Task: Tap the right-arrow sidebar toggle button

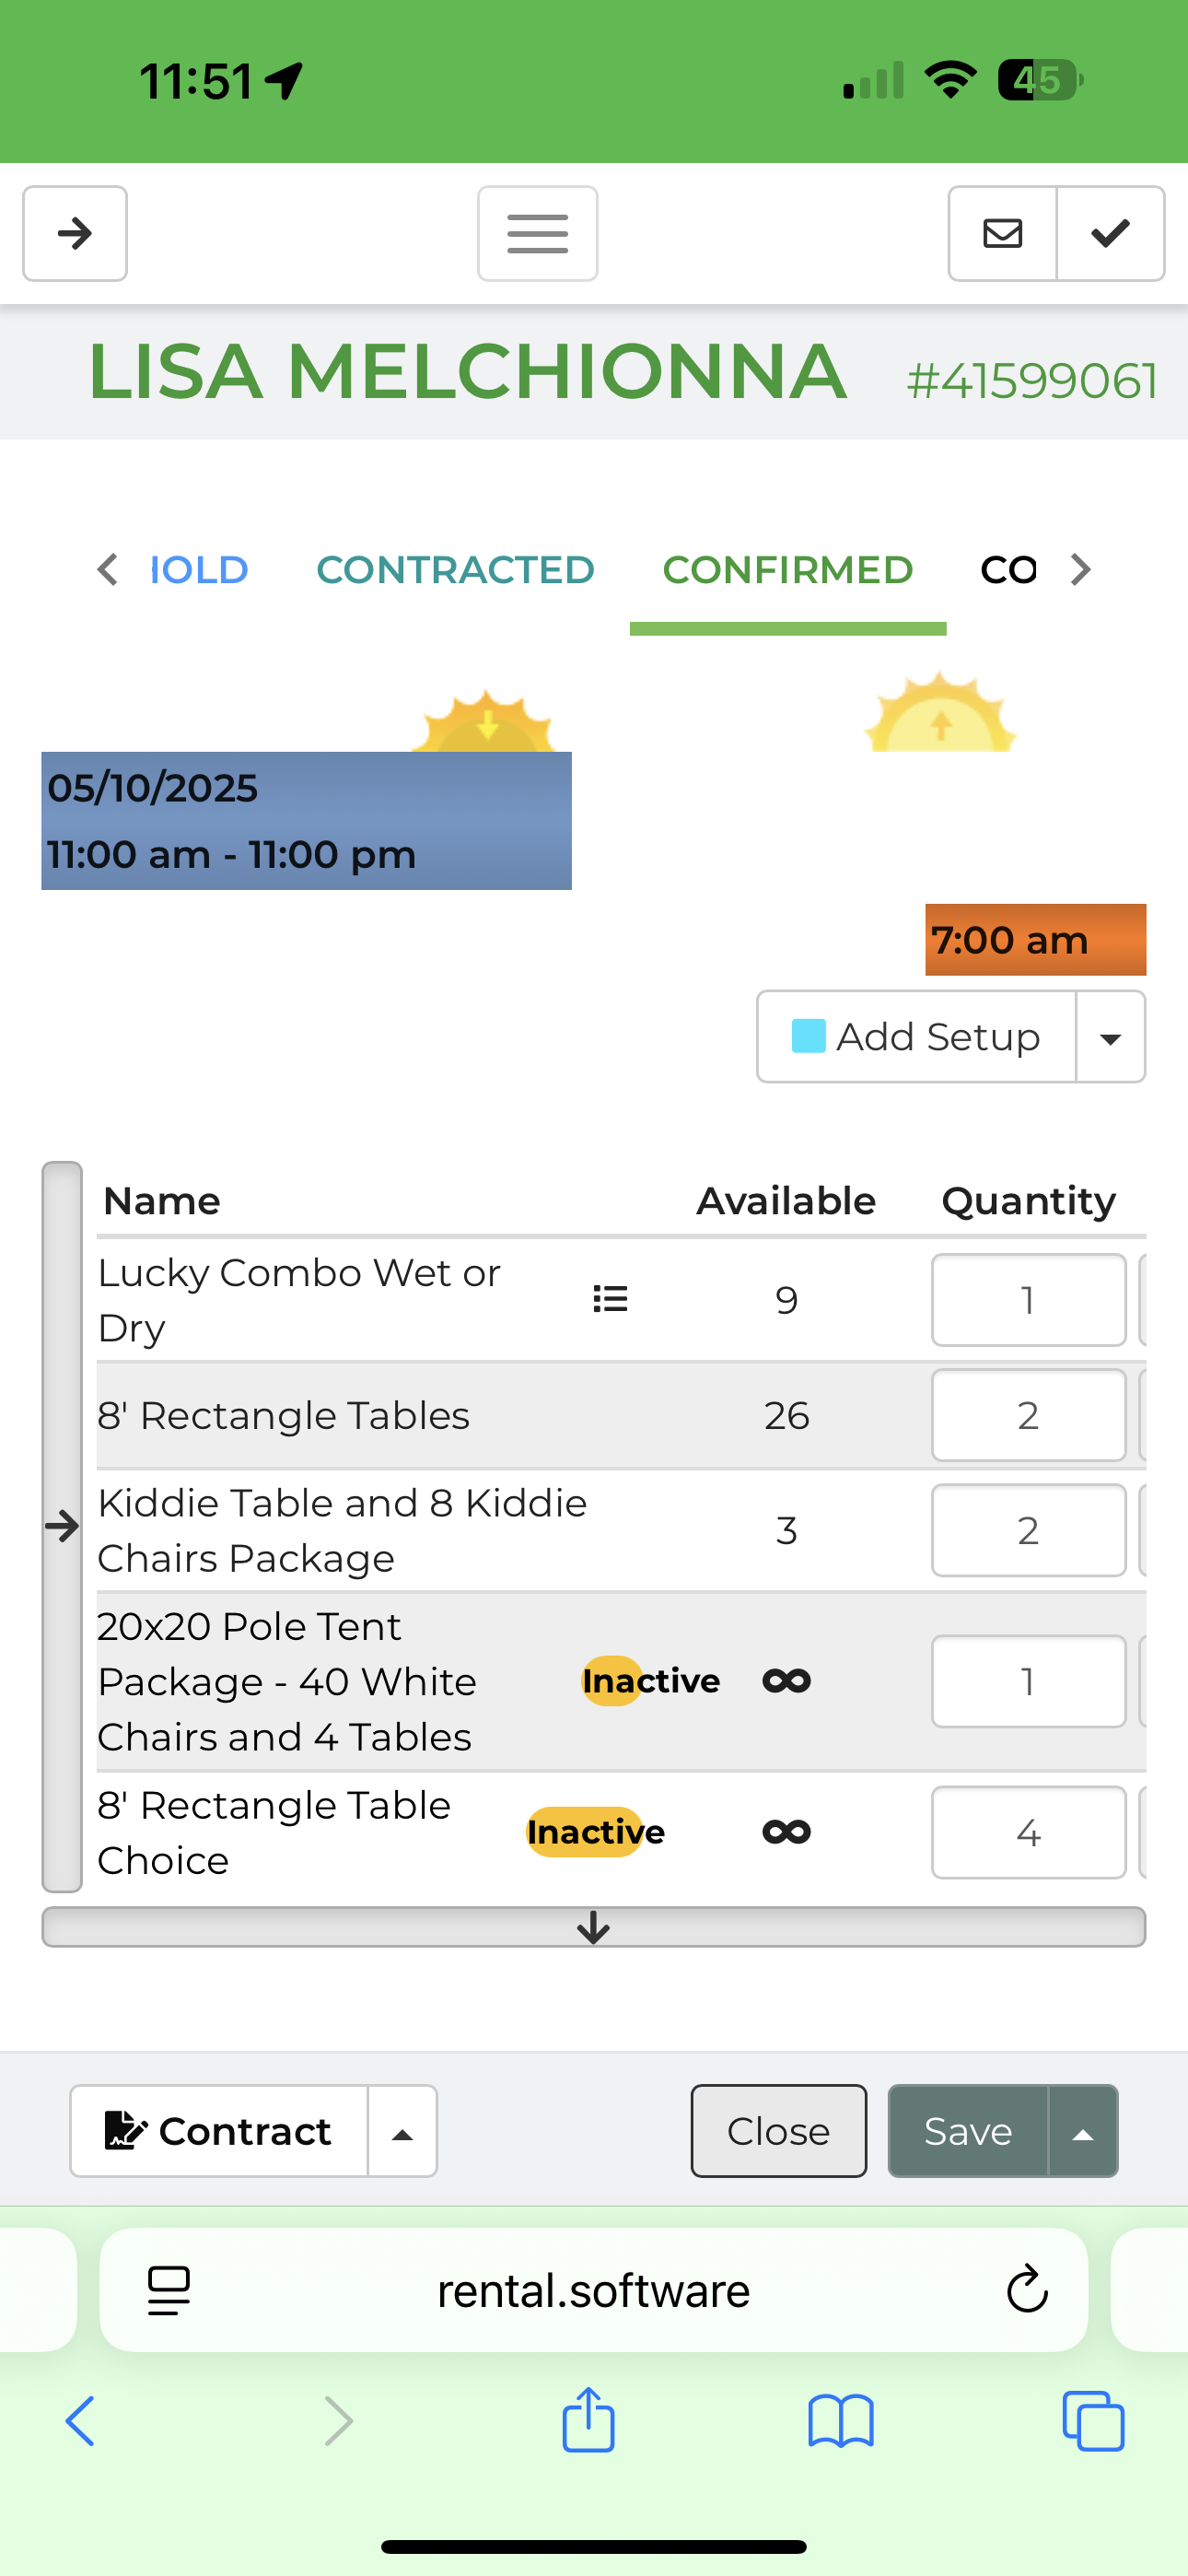Action: (x=75, y=233)
